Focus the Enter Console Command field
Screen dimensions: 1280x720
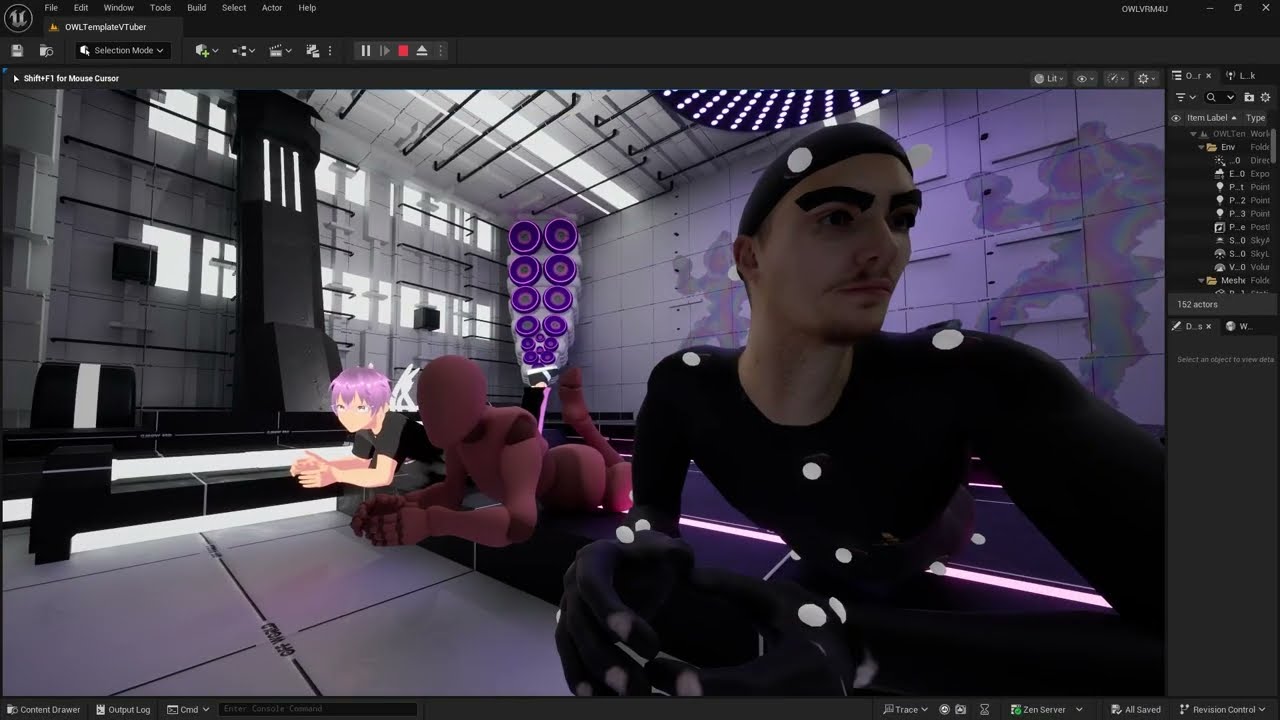point(317,709)
